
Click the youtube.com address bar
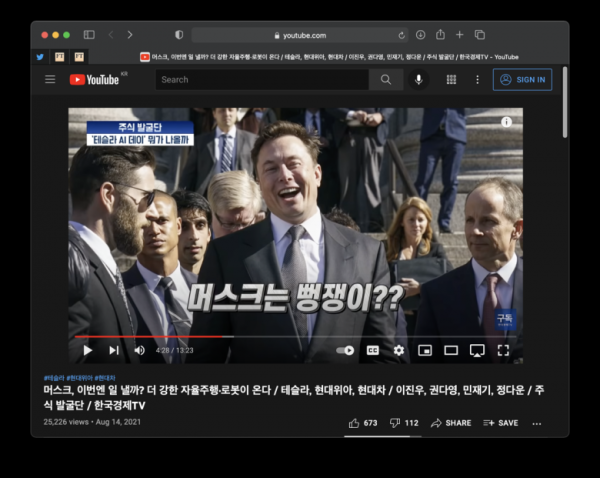(x=300, y=35)
